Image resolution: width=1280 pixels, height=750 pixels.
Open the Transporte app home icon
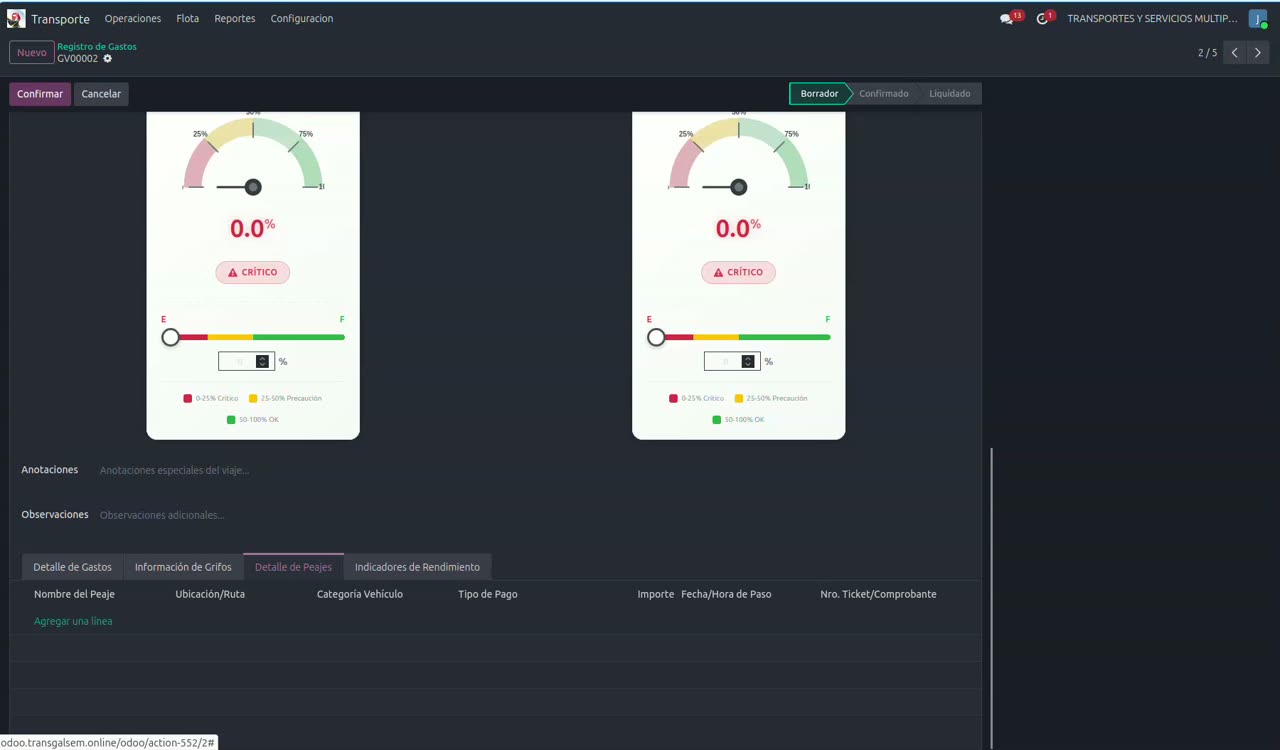(16, 18)
